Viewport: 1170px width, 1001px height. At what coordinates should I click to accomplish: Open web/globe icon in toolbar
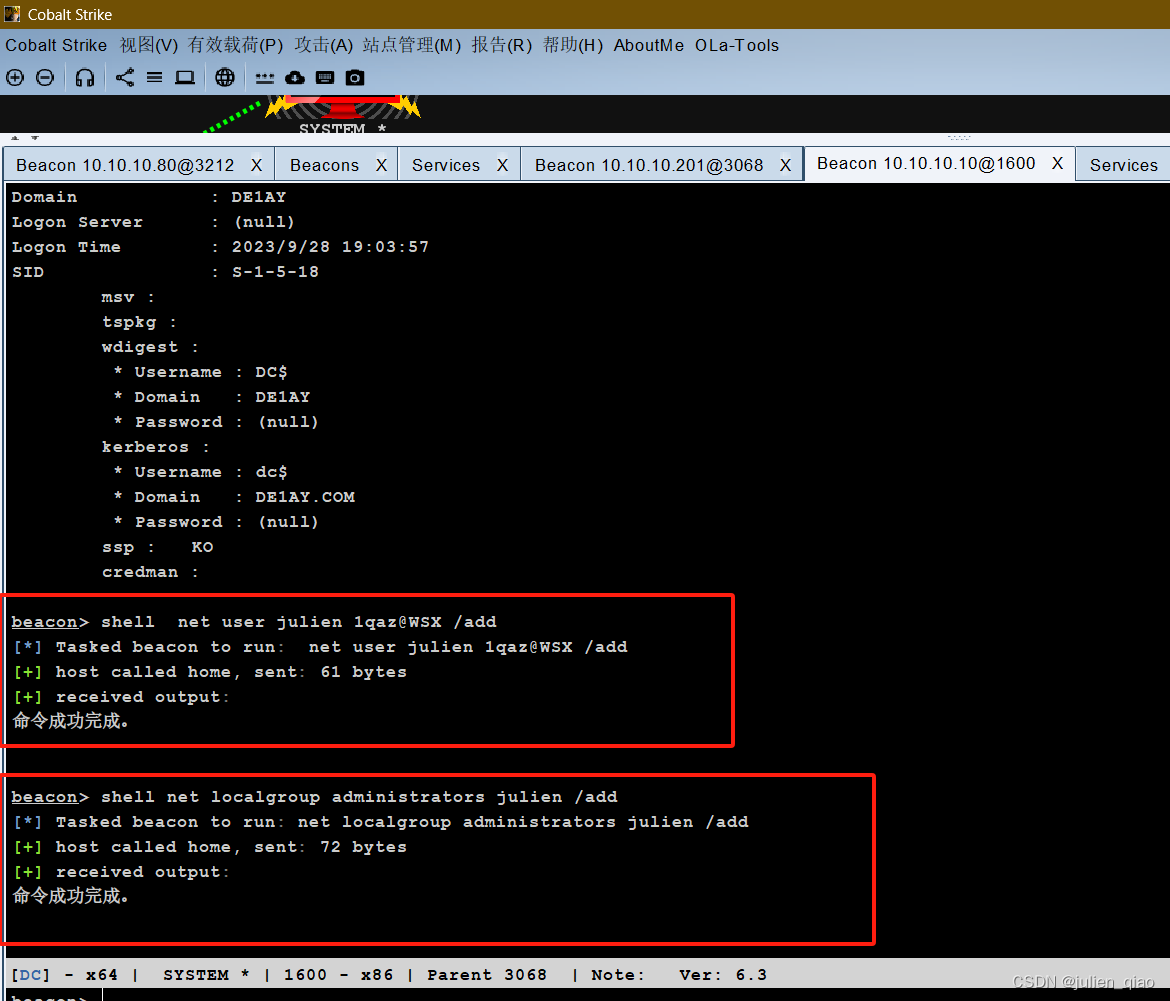[225, 78]
